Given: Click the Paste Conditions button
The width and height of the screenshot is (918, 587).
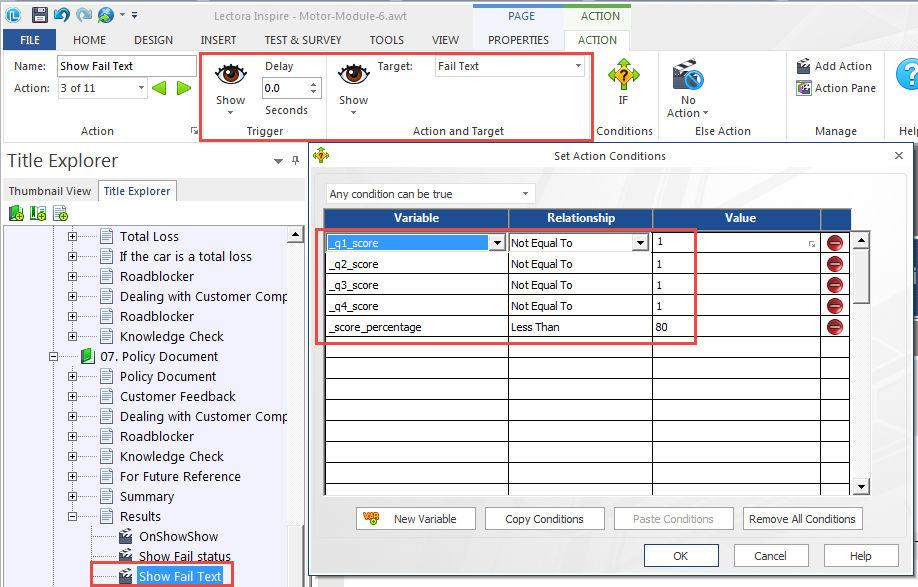Looking at the screenshot, I should click(x=673, y=519).
